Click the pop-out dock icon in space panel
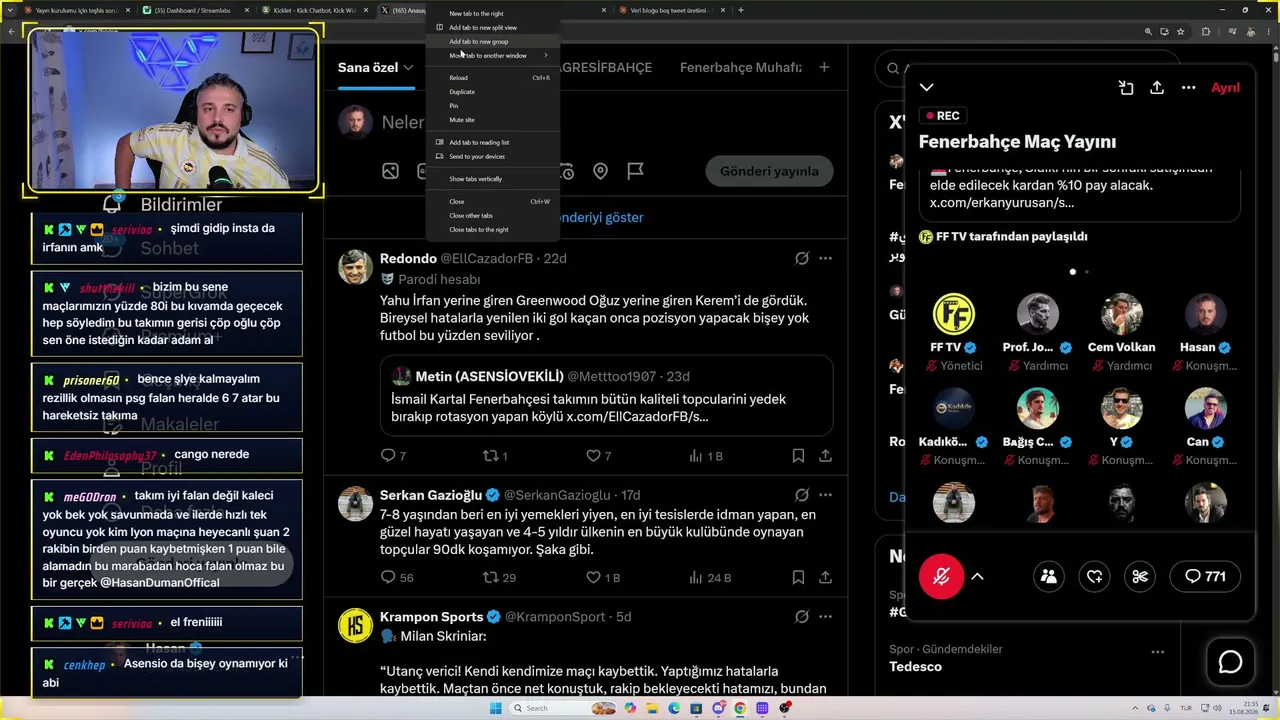Image resolution: width=1280 pixels, height=720 pixels. point(1126,88)
